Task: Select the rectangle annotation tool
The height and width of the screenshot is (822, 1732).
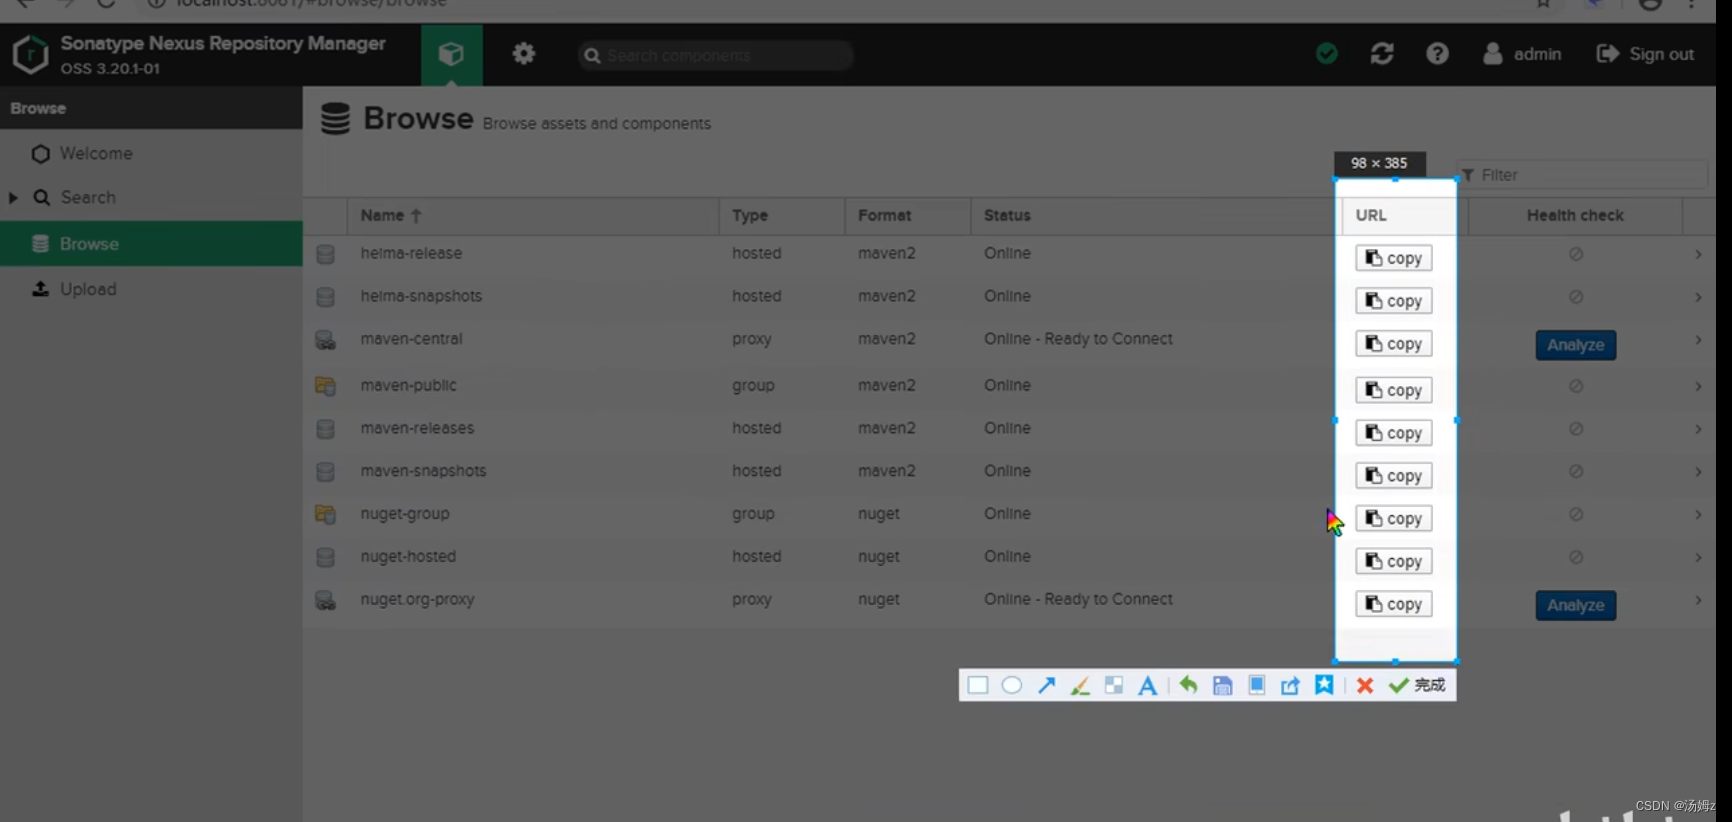Action: pyautogui.click(x=978, y=685)
